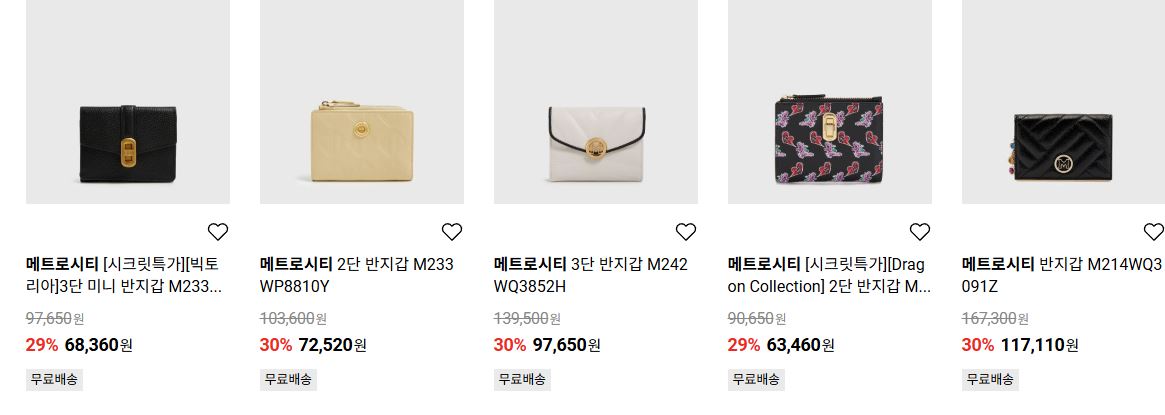Click heart icon for M233 WP8810Y wallet
Screen dimensions: 1165x415
(x=452, y=232)
